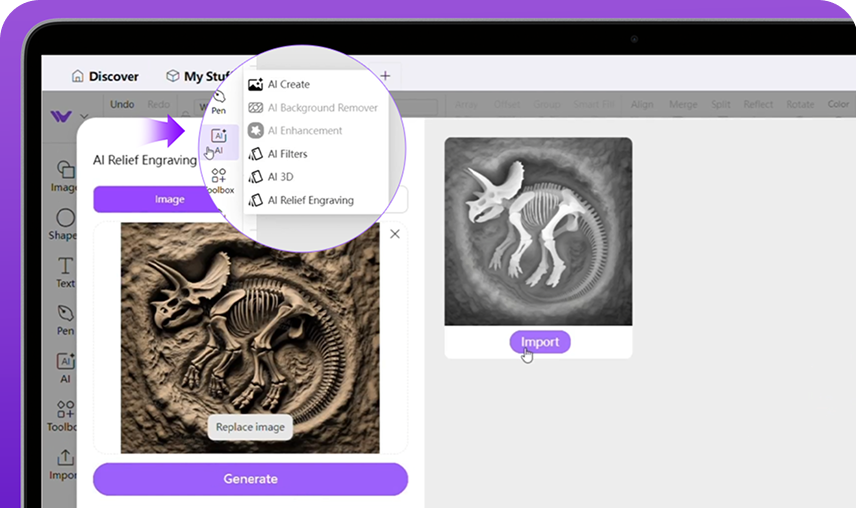The width and height of the screenshot is (858, 508).
Task: Open the Discover home tab
Action: click(x=105, y=76)
